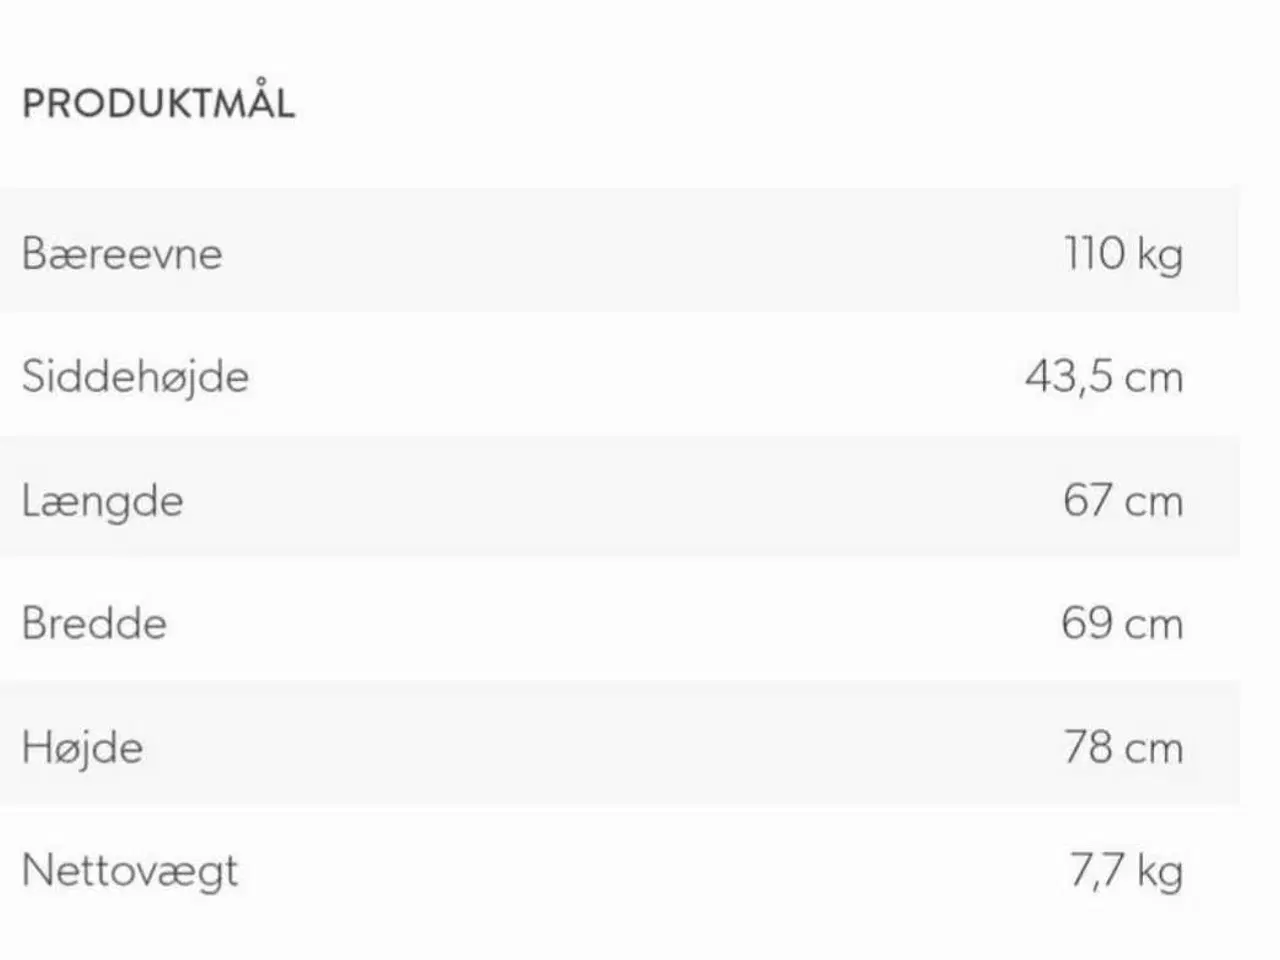Click the PRODUKTMÅL heading
1280x960 pixels.
coord(158,104)
